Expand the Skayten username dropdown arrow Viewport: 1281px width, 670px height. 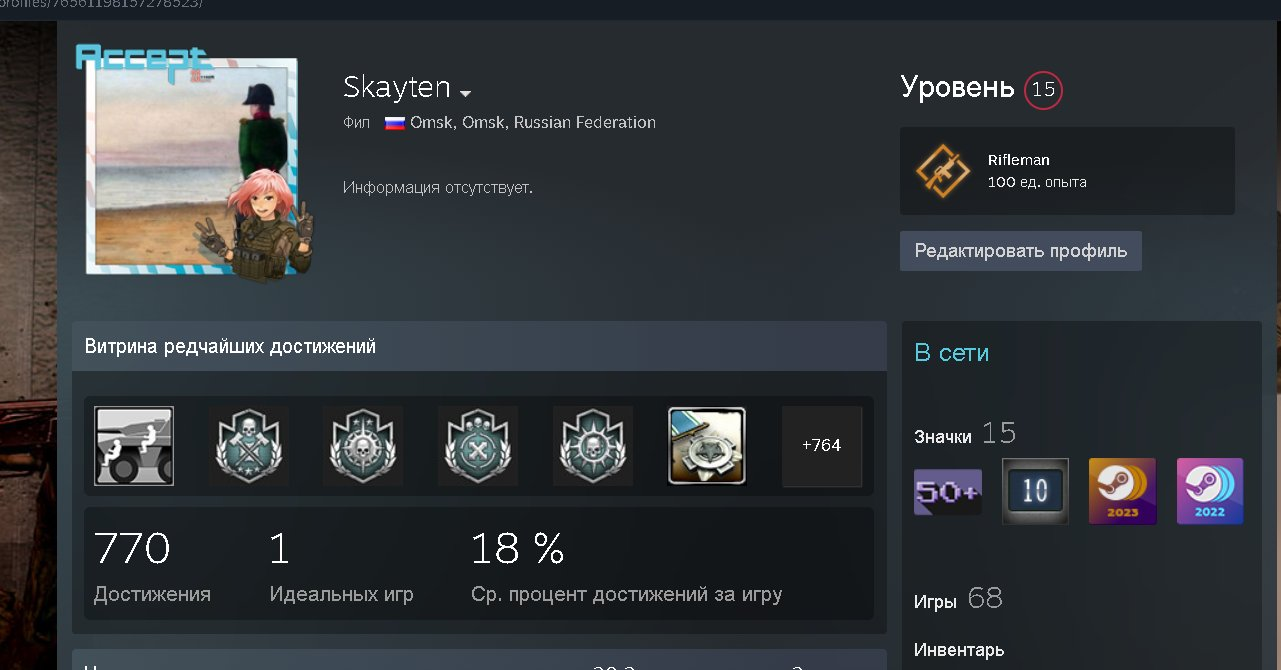tap(465, 93)
